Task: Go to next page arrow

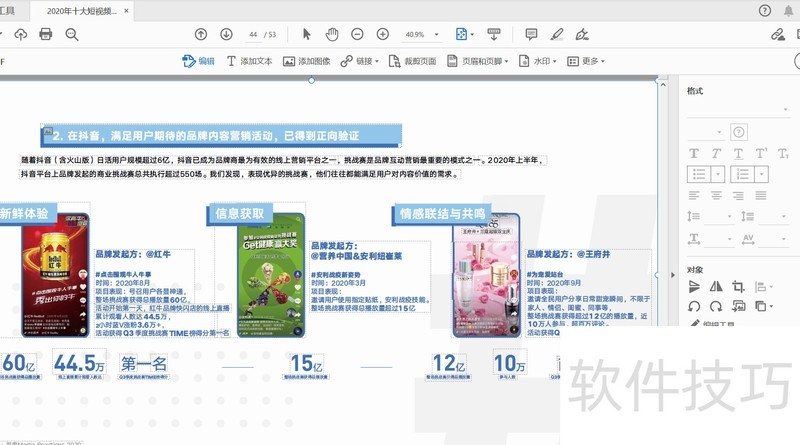Action: pyautogui.click(x=226, y=34)
